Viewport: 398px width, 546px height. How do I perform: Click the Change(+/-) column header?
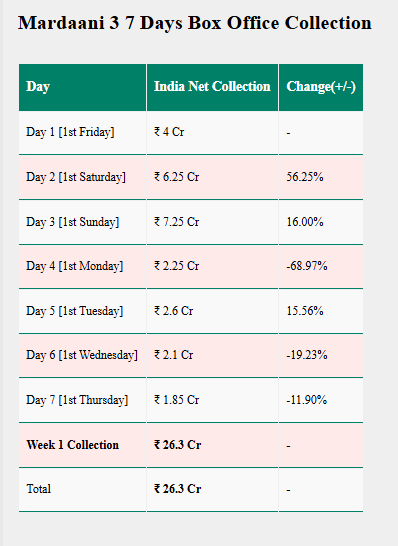[321, 87]
